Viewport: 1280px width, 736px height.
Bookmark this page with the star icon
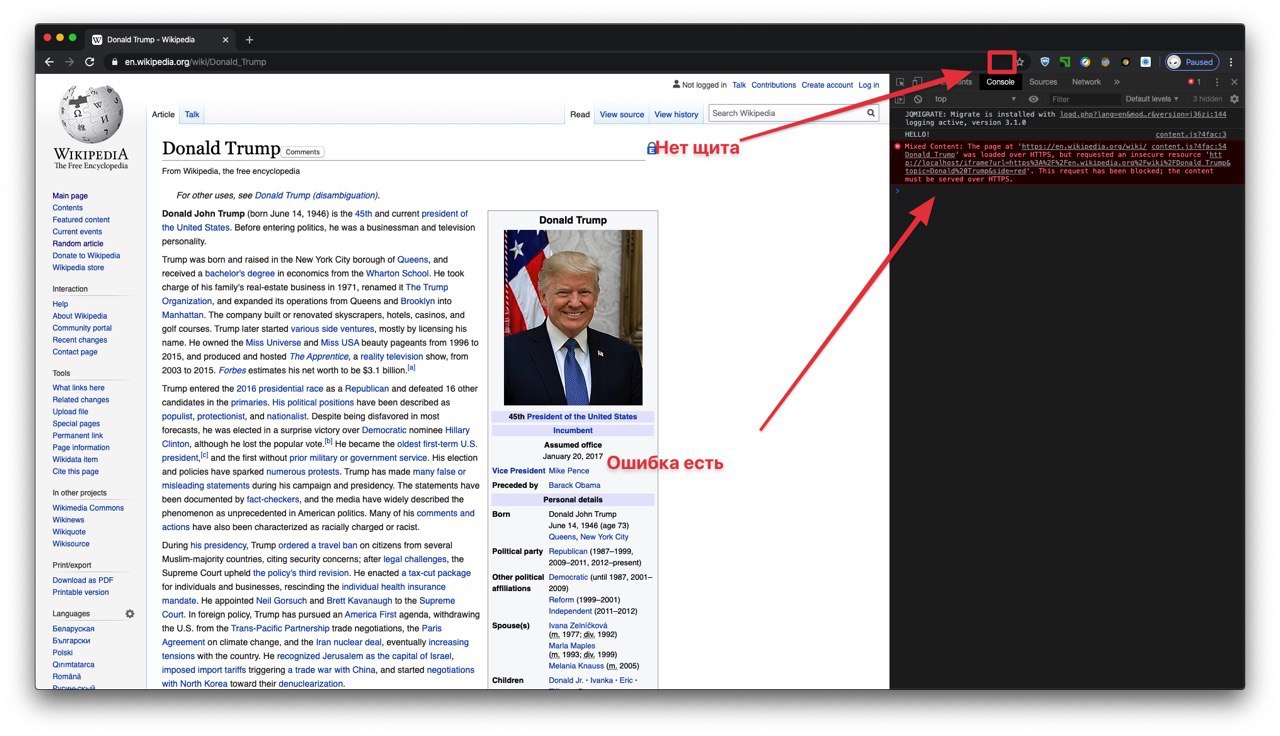(x=1020, y=62)
